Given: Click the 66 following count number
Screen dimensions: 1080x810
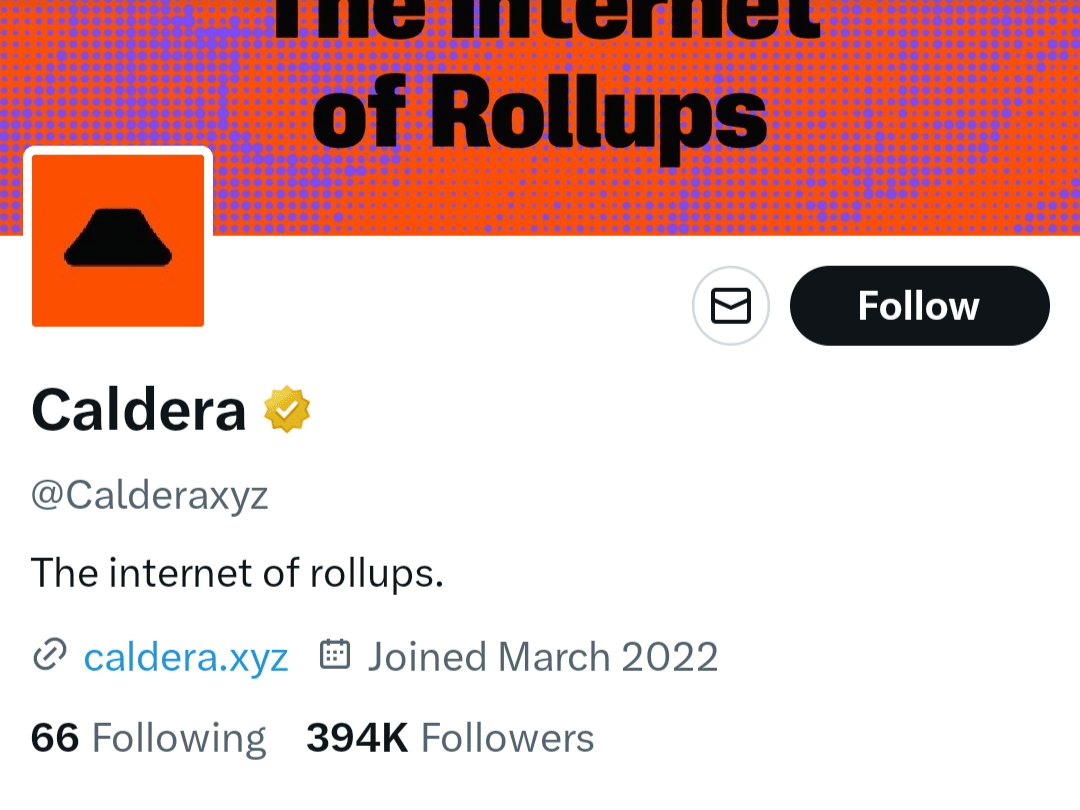Looking at the screenshot, I should (x=55, y=738).
